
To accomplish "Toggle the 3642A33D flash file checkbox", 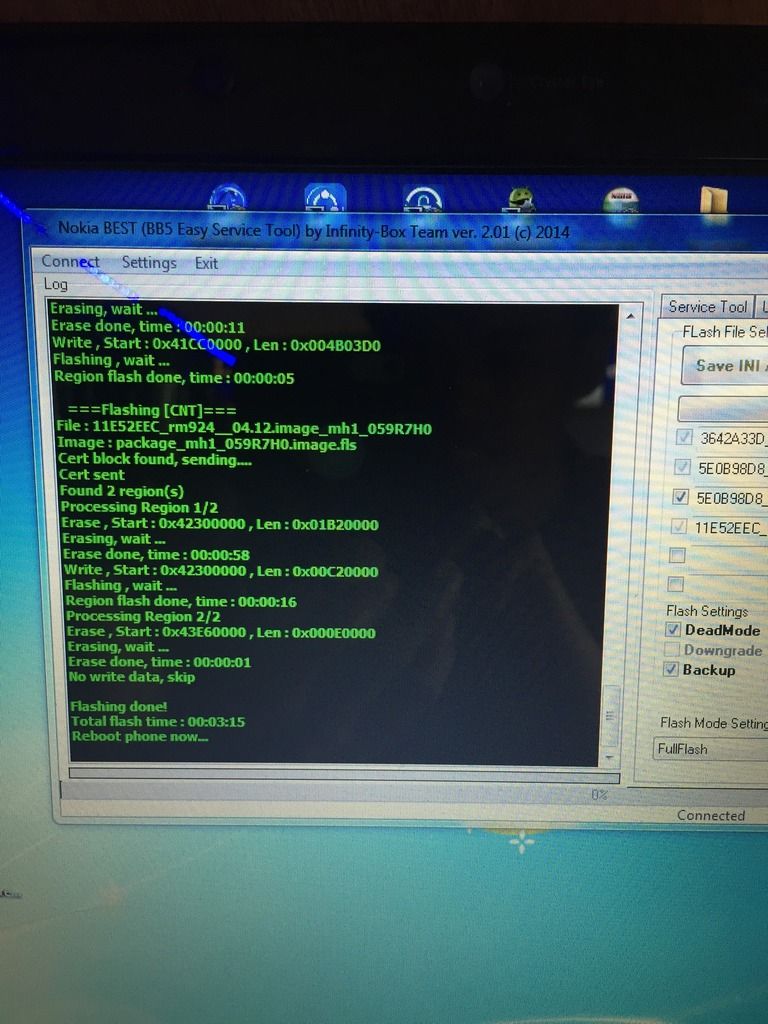I will [x=682, y=437].
